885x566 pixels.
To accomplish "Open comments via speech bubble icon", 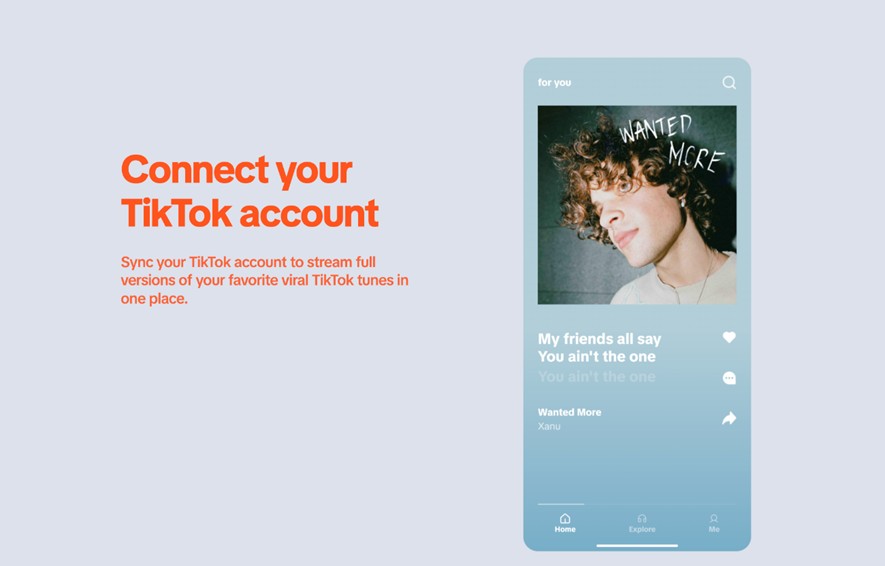I will coord(729,378).
